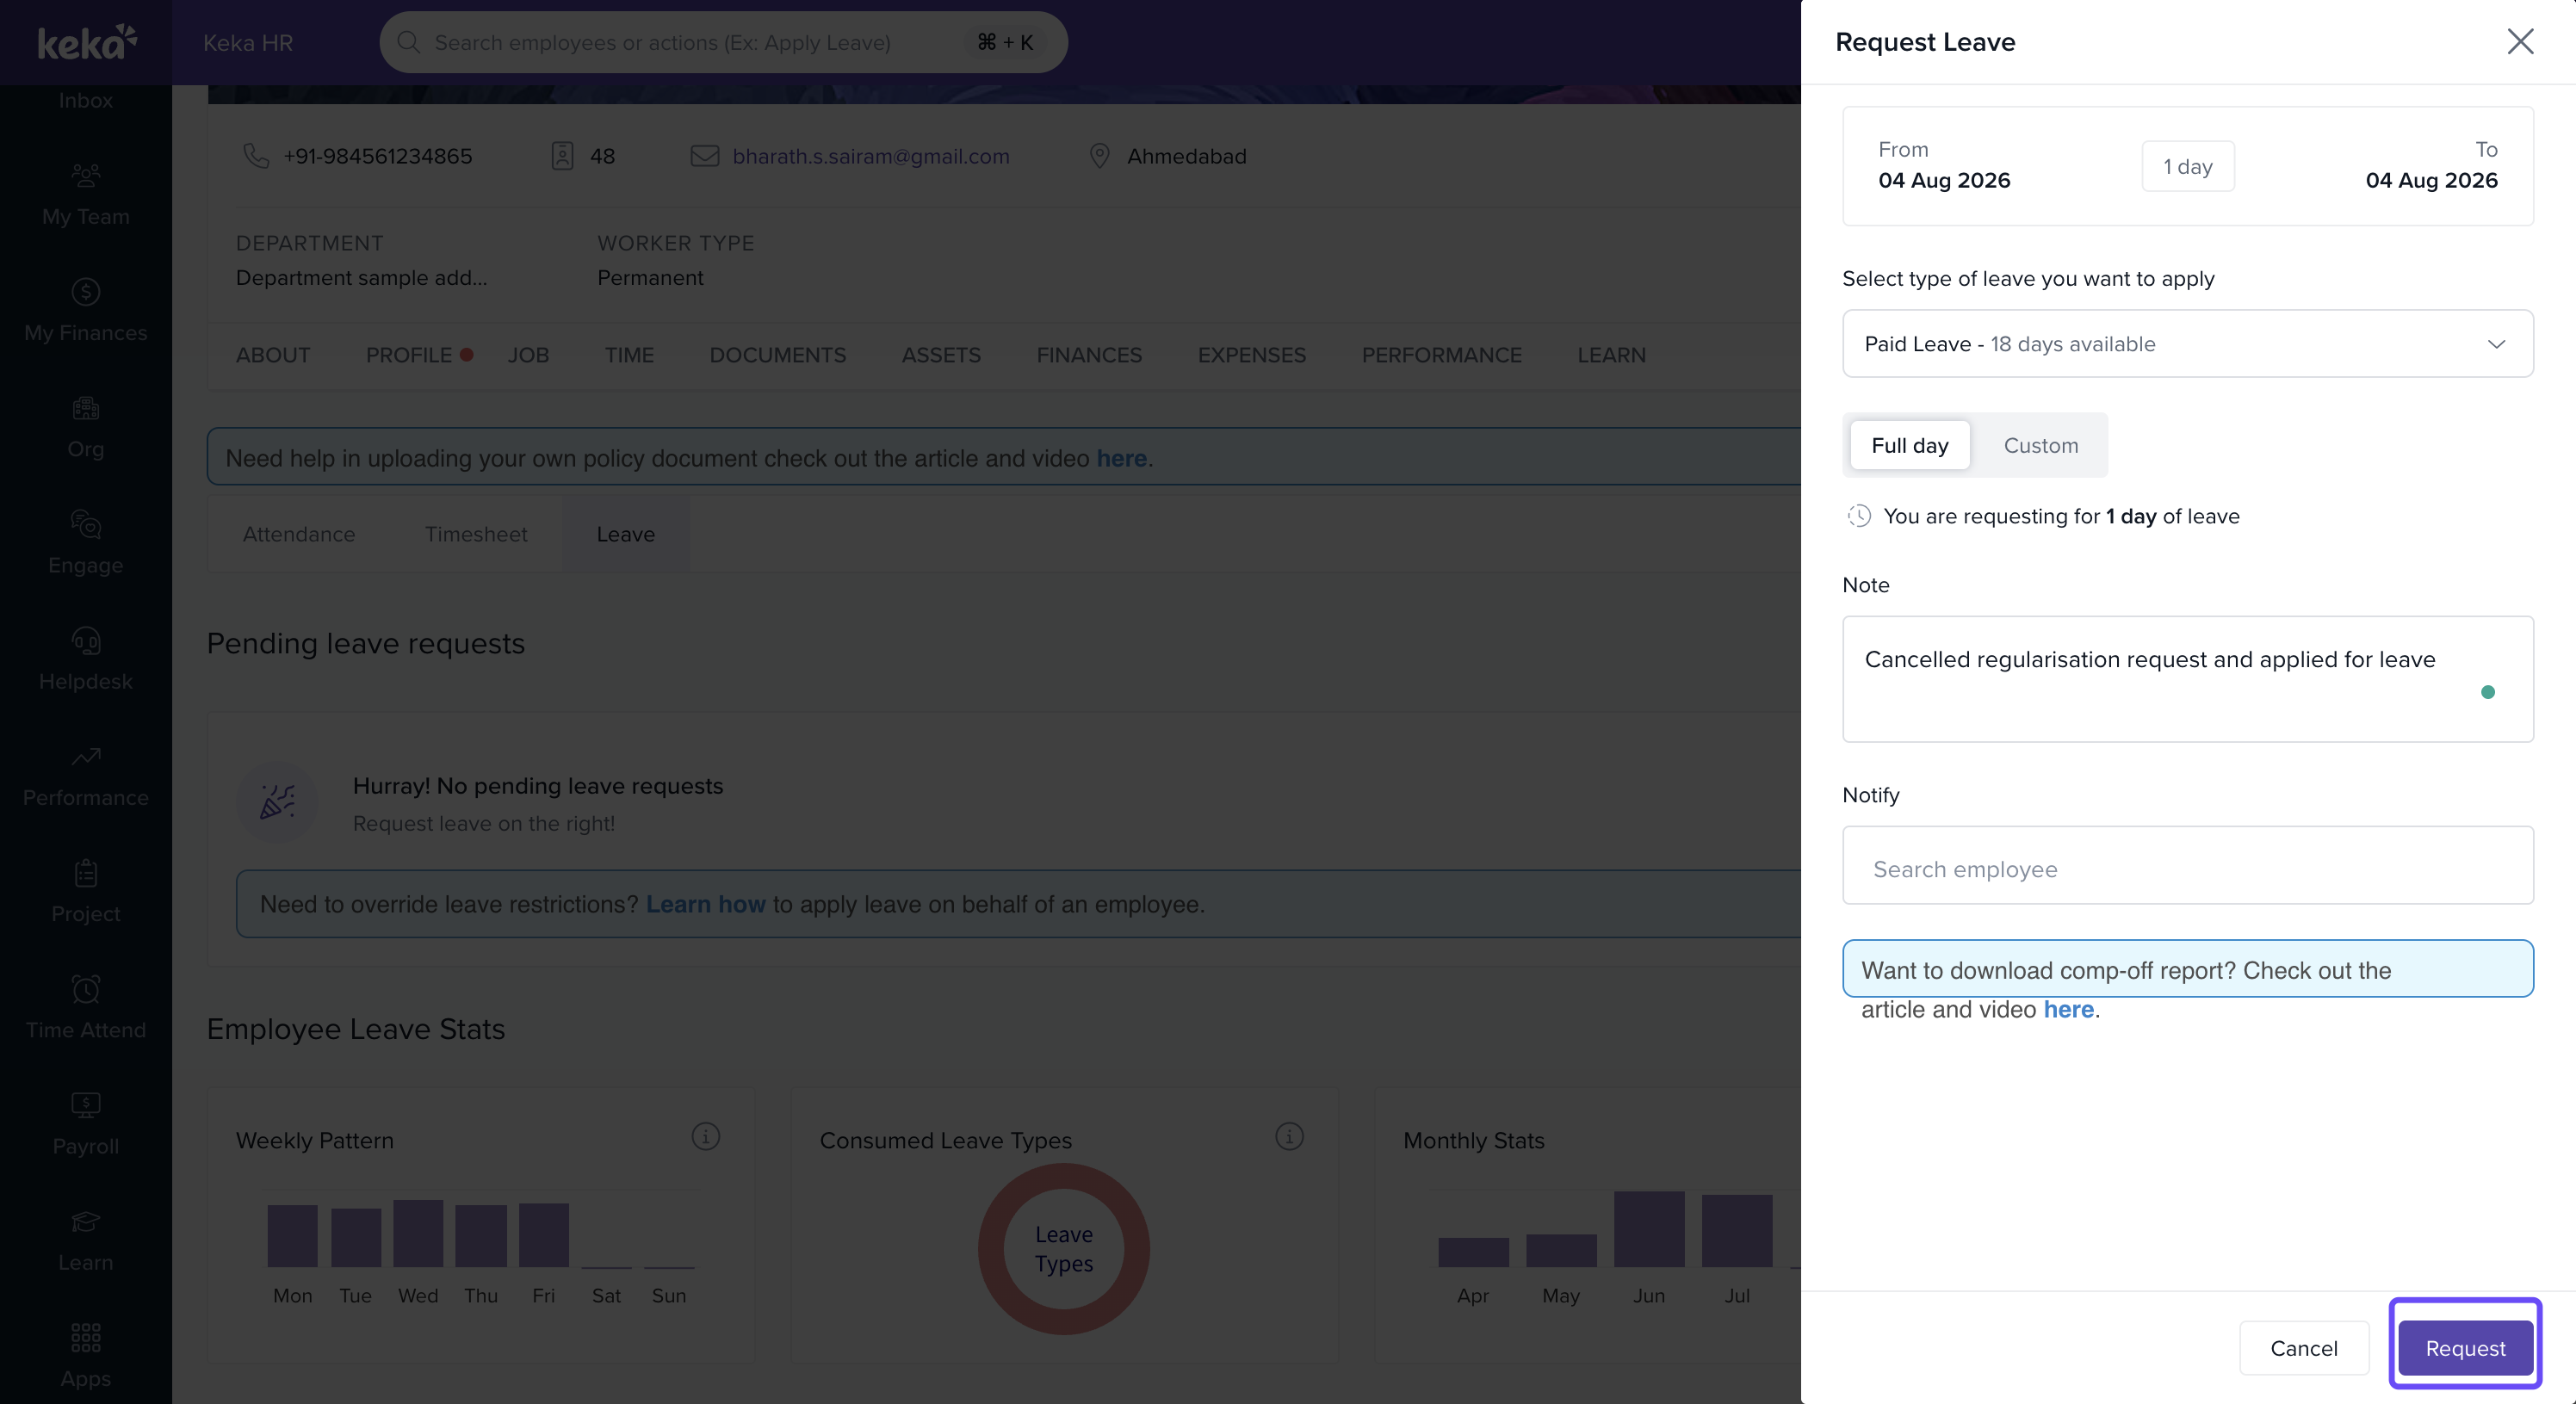Open Performance in sidebar

(86, 775)
